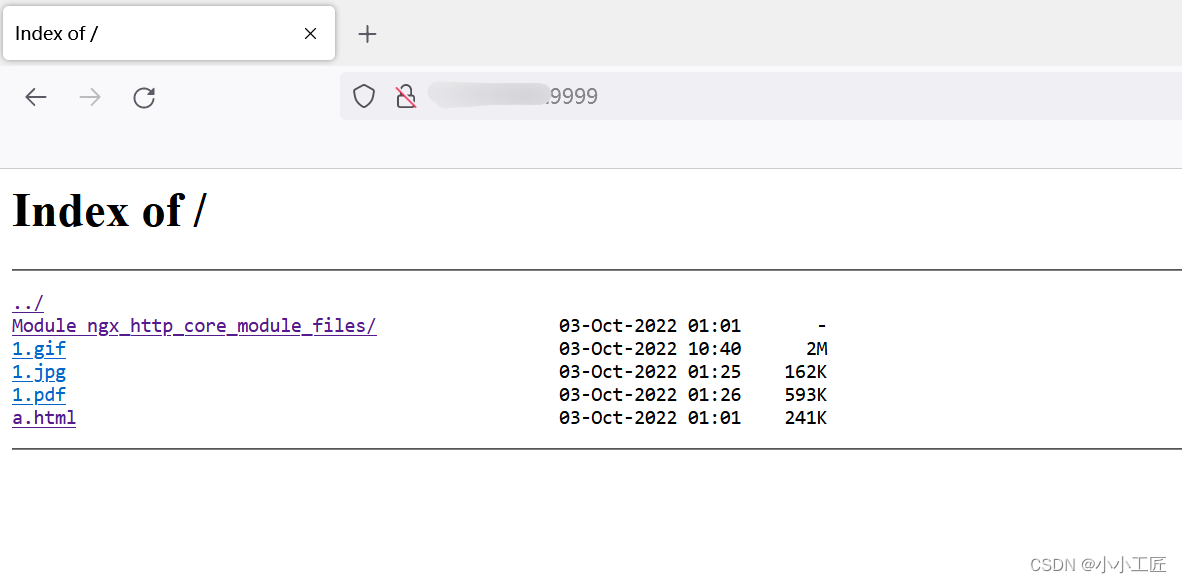1182x583 pixels.
Task: Close the "Index of /" tab
Action: click(x=310, y=33)
